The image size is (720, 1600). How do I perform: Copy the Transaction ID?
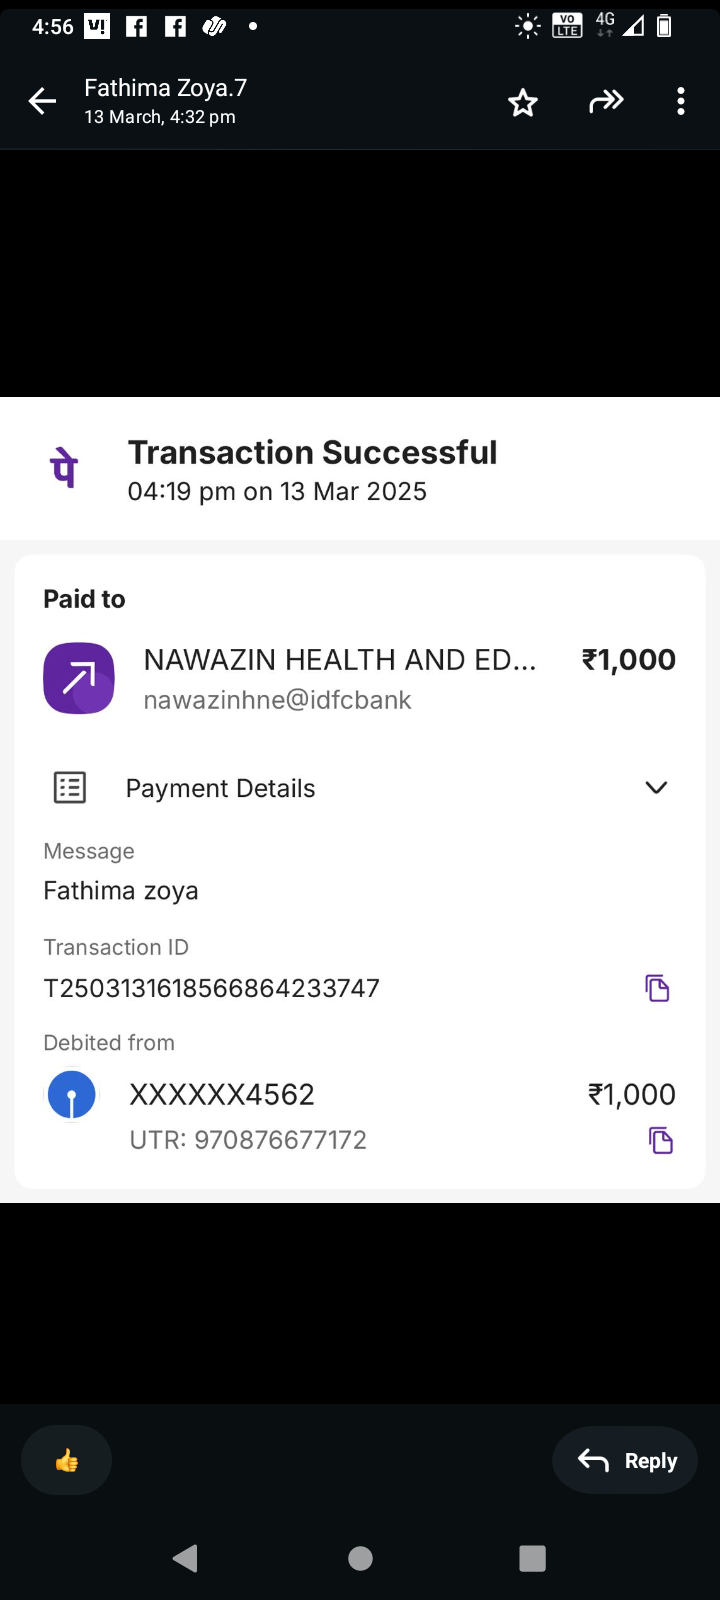coord(657,988)
